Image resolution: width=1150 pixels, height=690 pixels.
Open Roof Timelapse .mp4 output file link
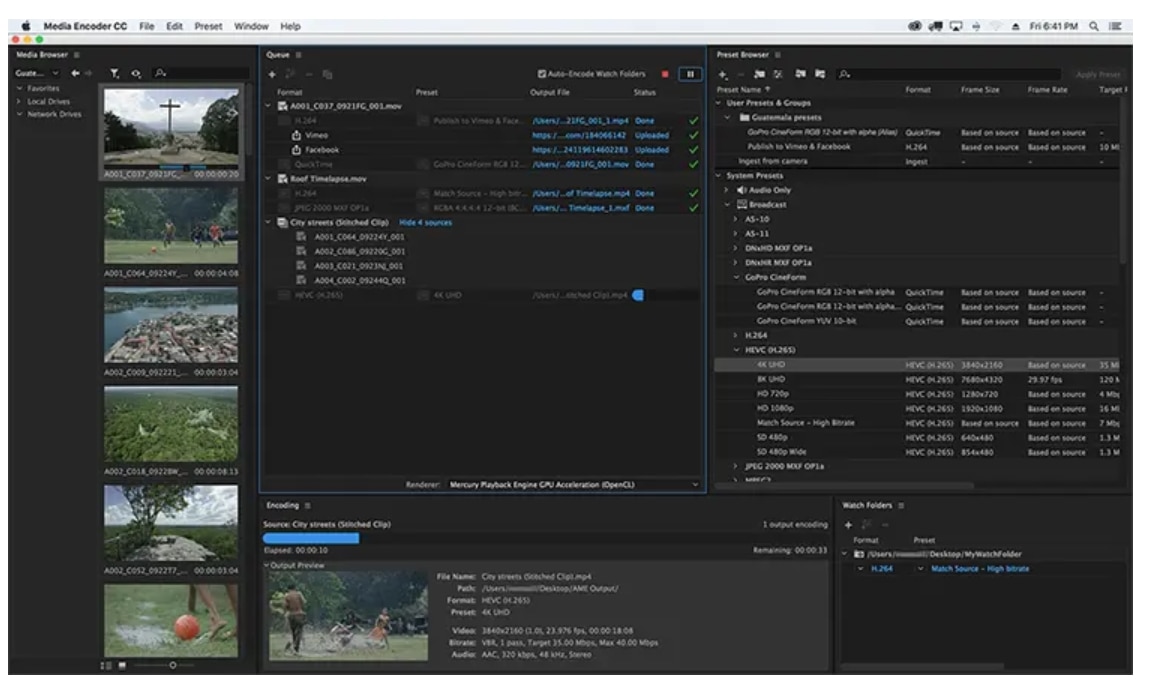tap(581, 194)
